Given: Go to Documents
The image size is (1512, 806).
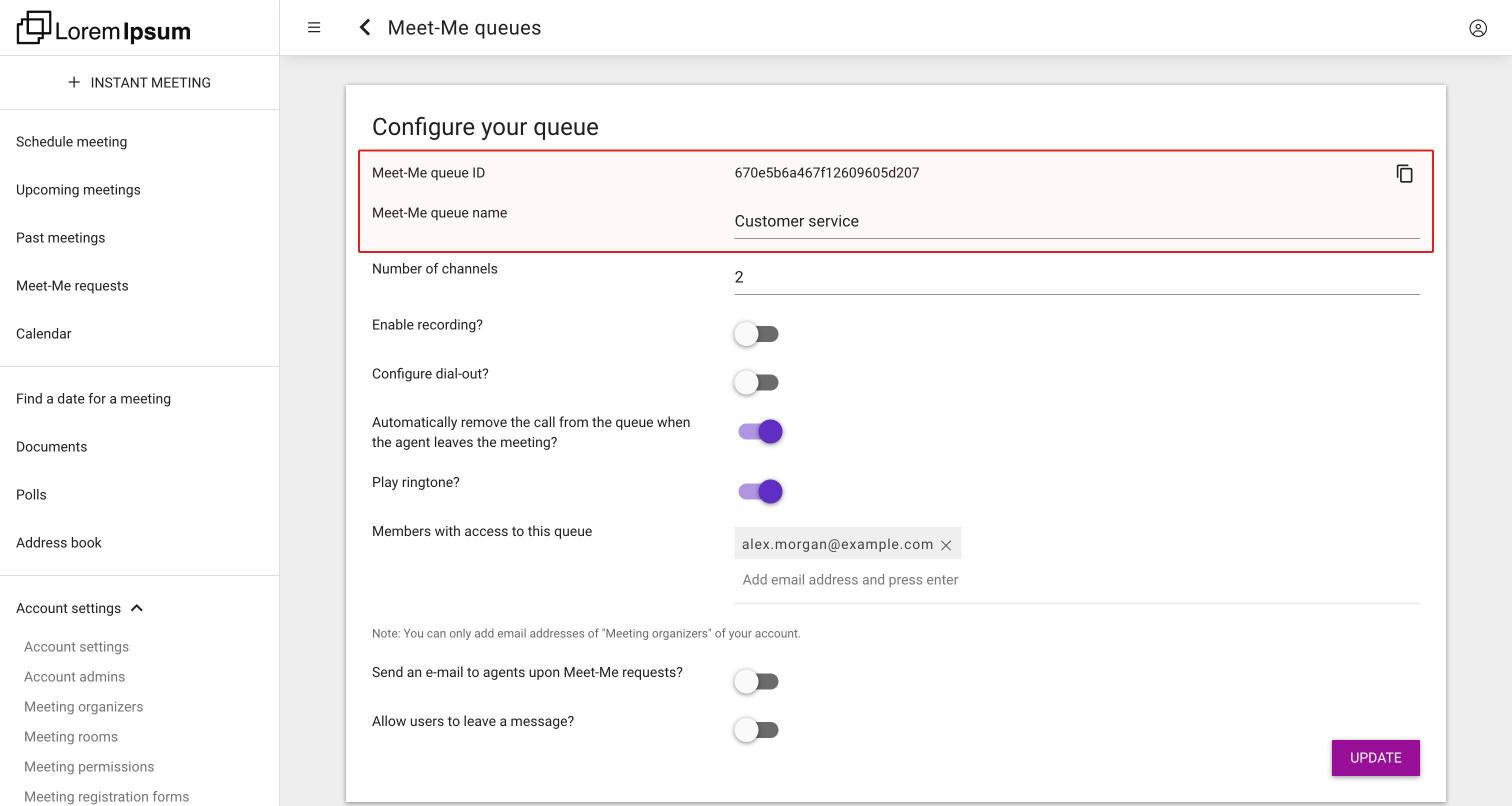Looking at the screenshot, I should [51, 447].
